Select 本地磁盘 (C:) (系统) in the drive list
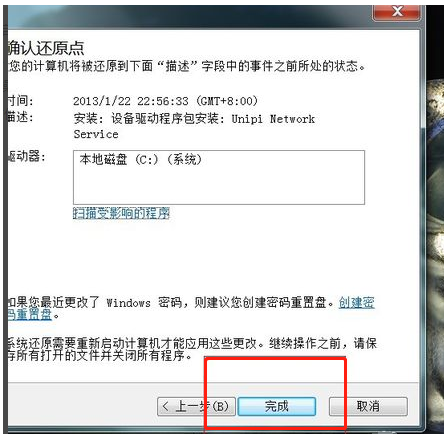The image size is (444, 434). tap(140, 160)
